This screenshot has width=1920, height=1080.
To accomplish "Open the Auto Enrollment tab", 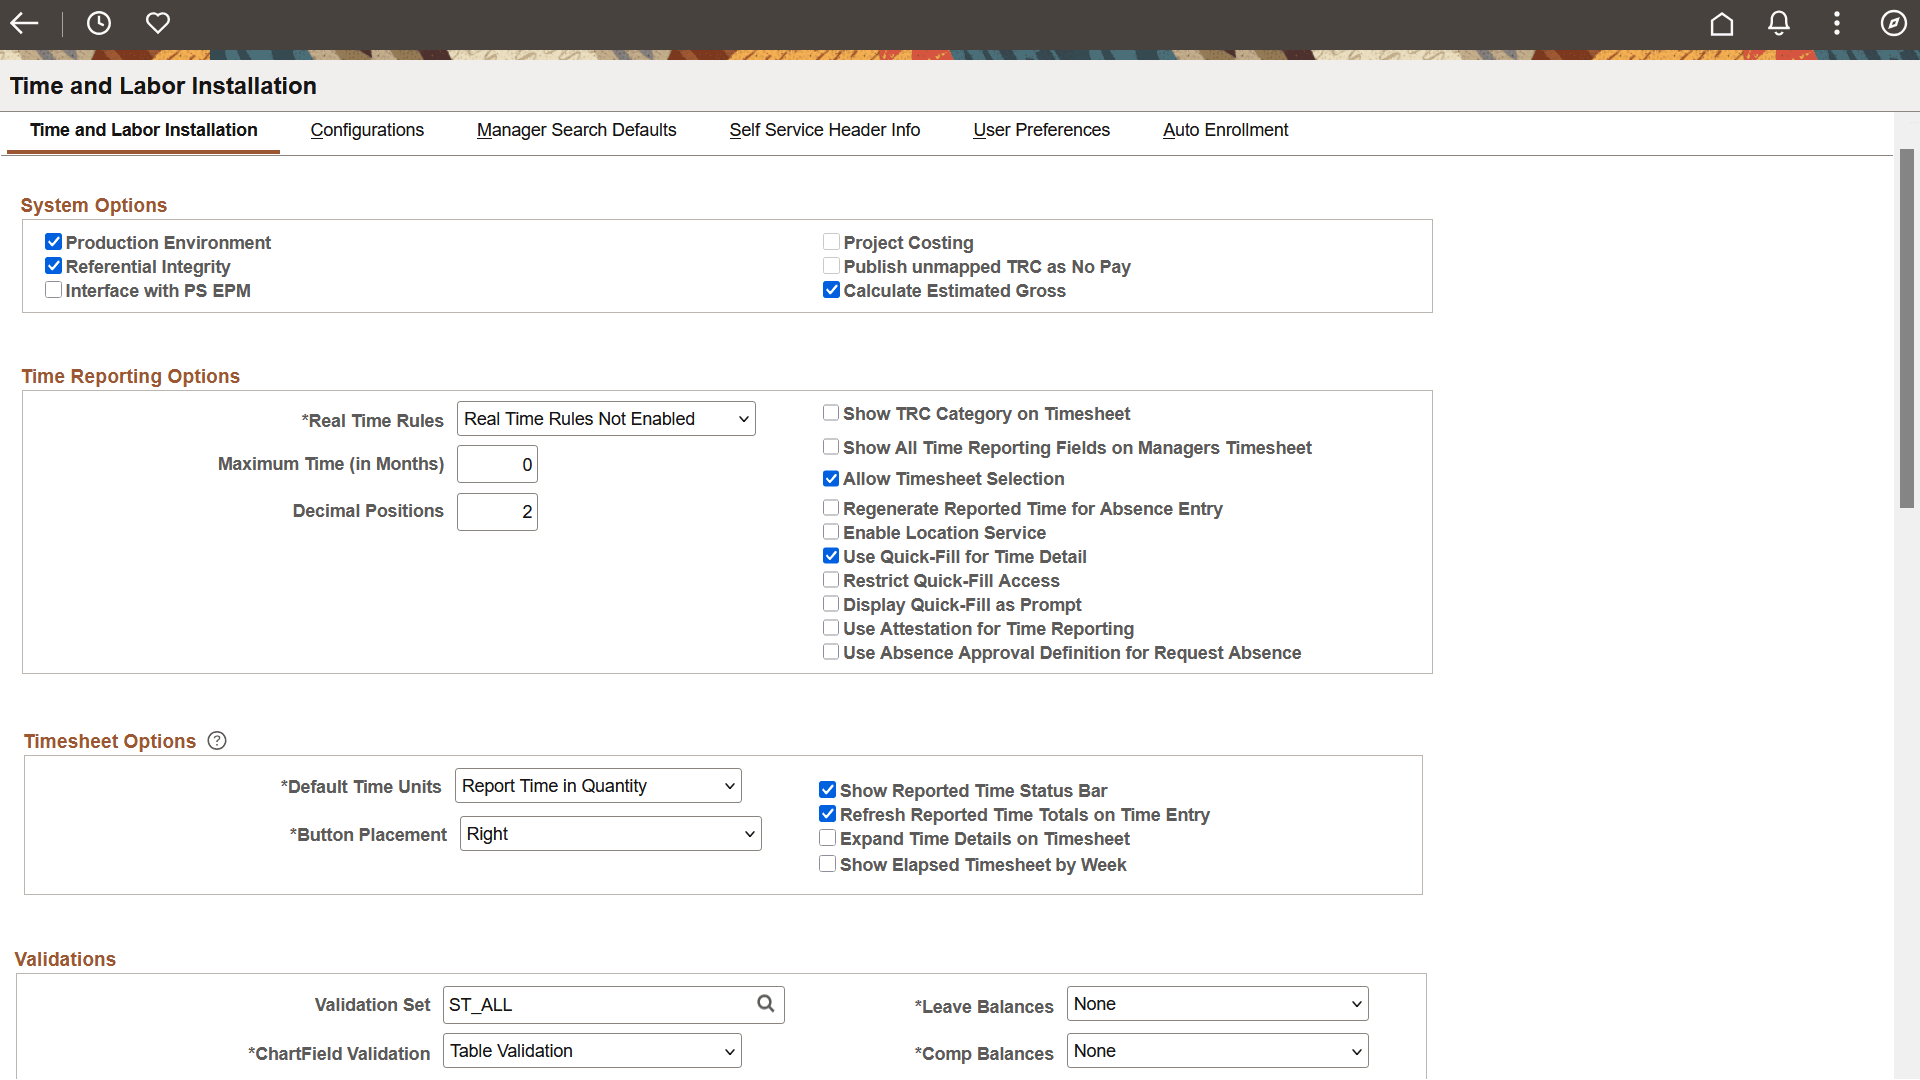I will 1225,130.
